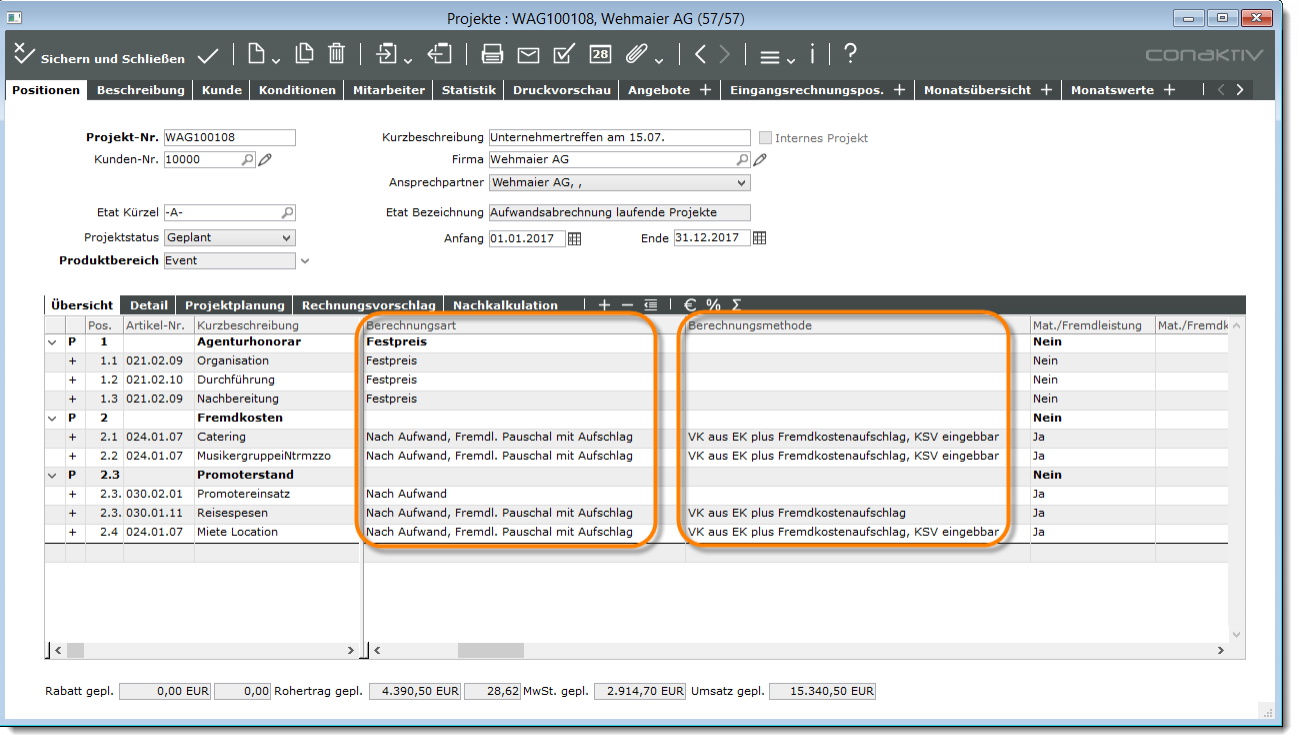Click the print icon in the toolbar
This screenshot has width=1298, height=742.
tap(492, 54)
